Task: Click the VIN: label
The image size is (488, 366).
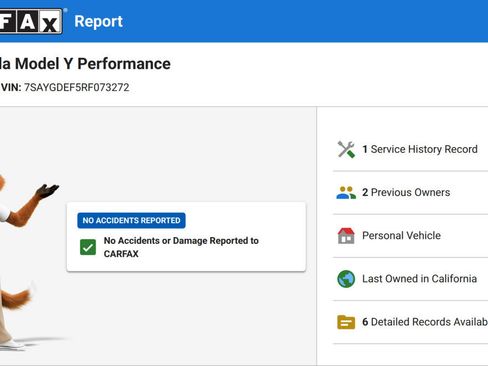Action: click(x=11, y=87)
